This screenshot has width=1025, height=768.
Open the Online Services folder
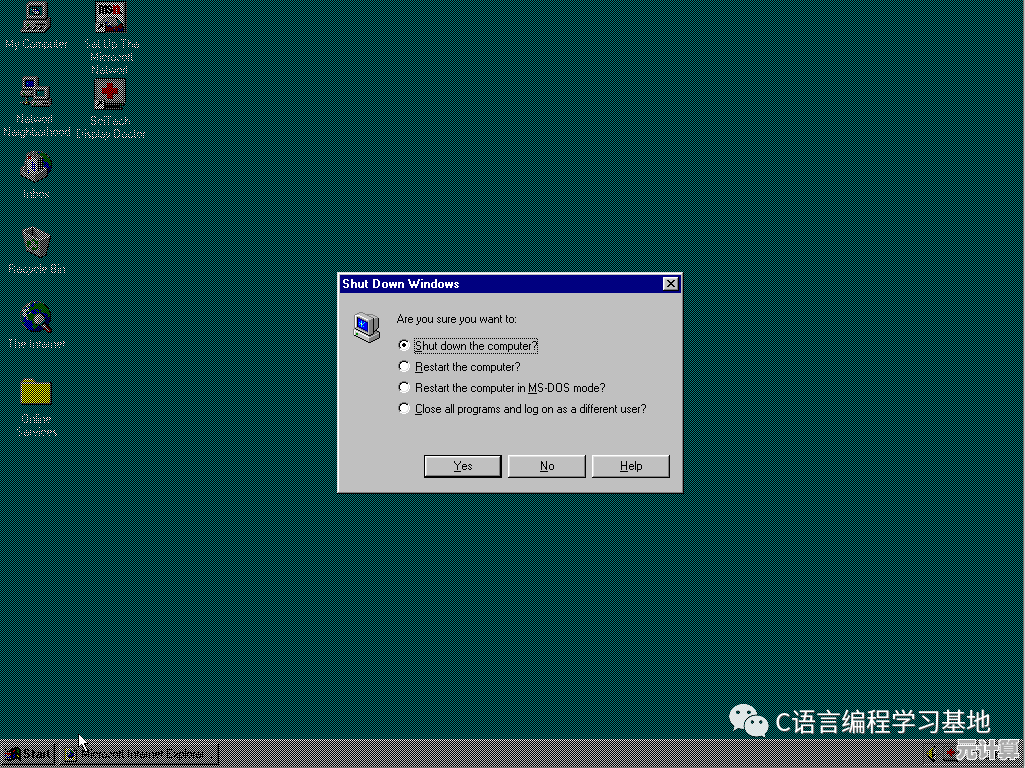[35, 395]
